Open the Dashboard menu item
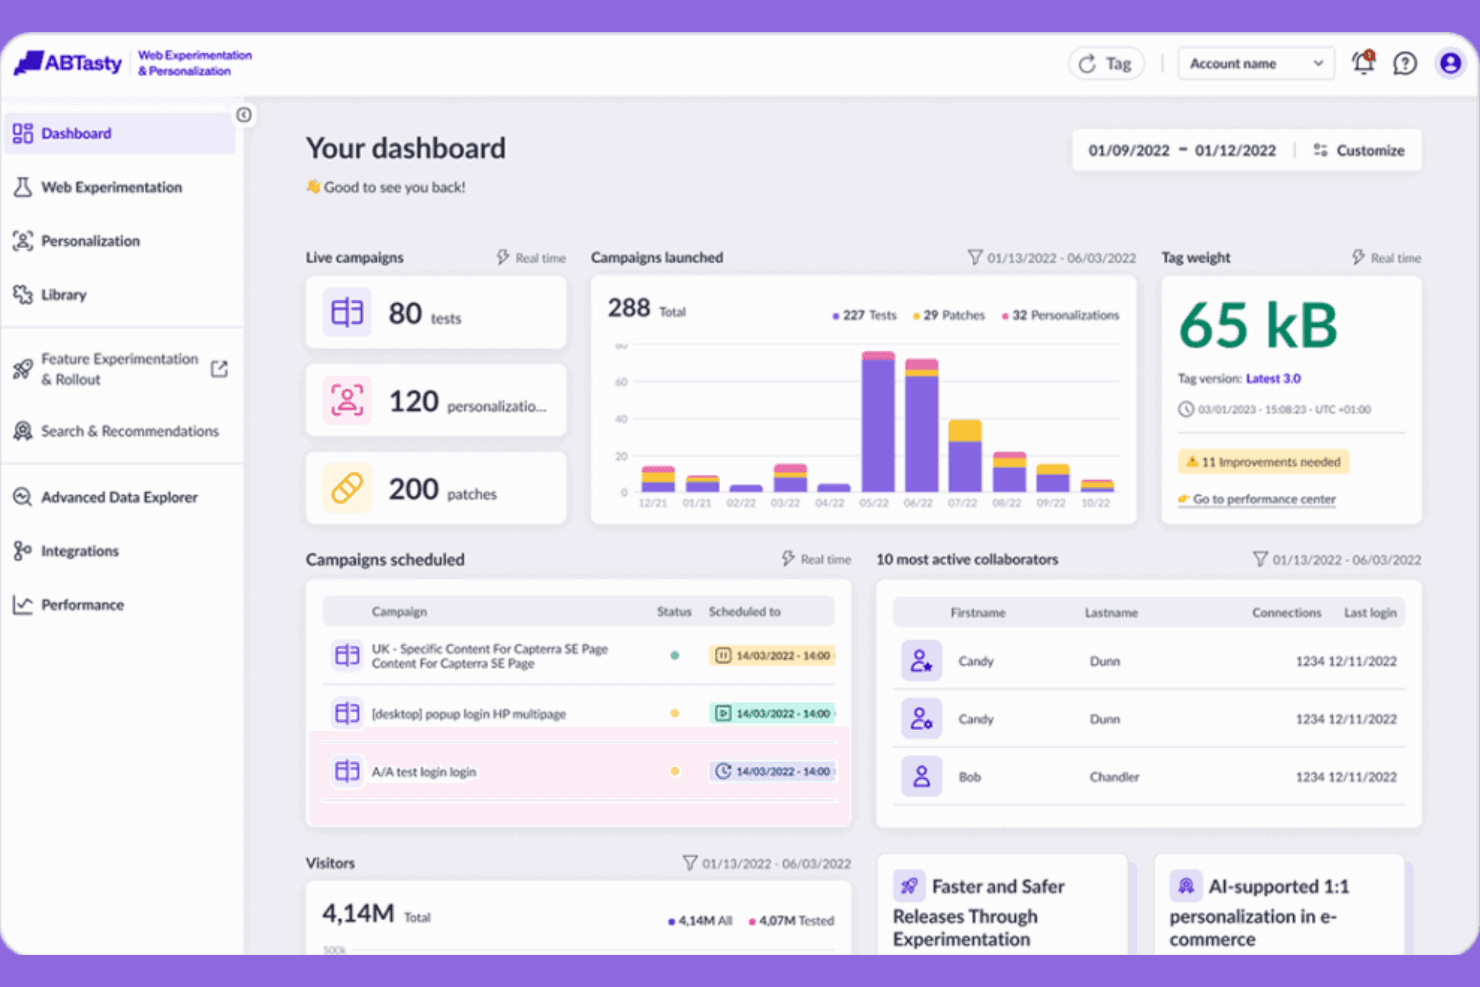Viewport: 1480px width, 987px height. tap(120, 133)
